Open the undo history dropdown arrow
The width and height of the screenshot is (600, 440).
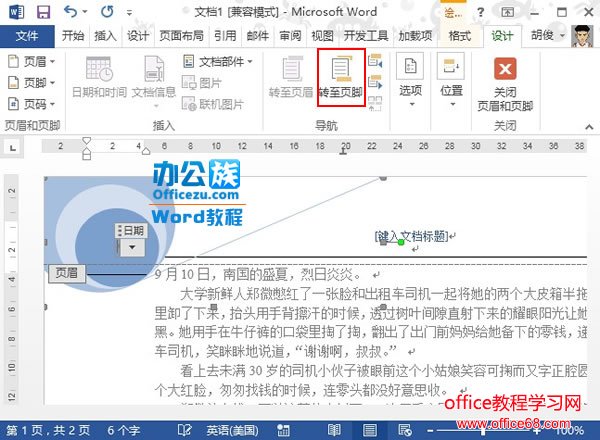coord(85,12)
